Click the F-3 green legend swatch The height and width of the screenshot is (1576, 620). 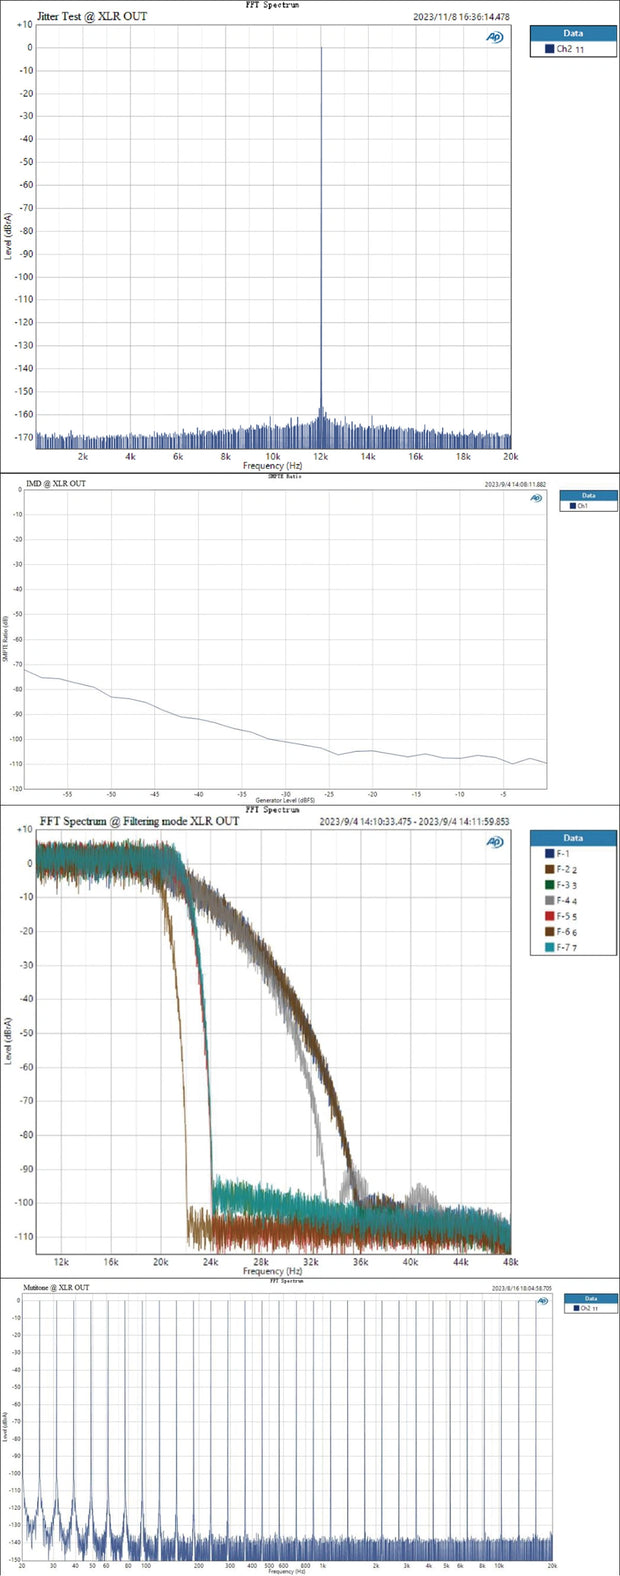(x=549, y=885)
